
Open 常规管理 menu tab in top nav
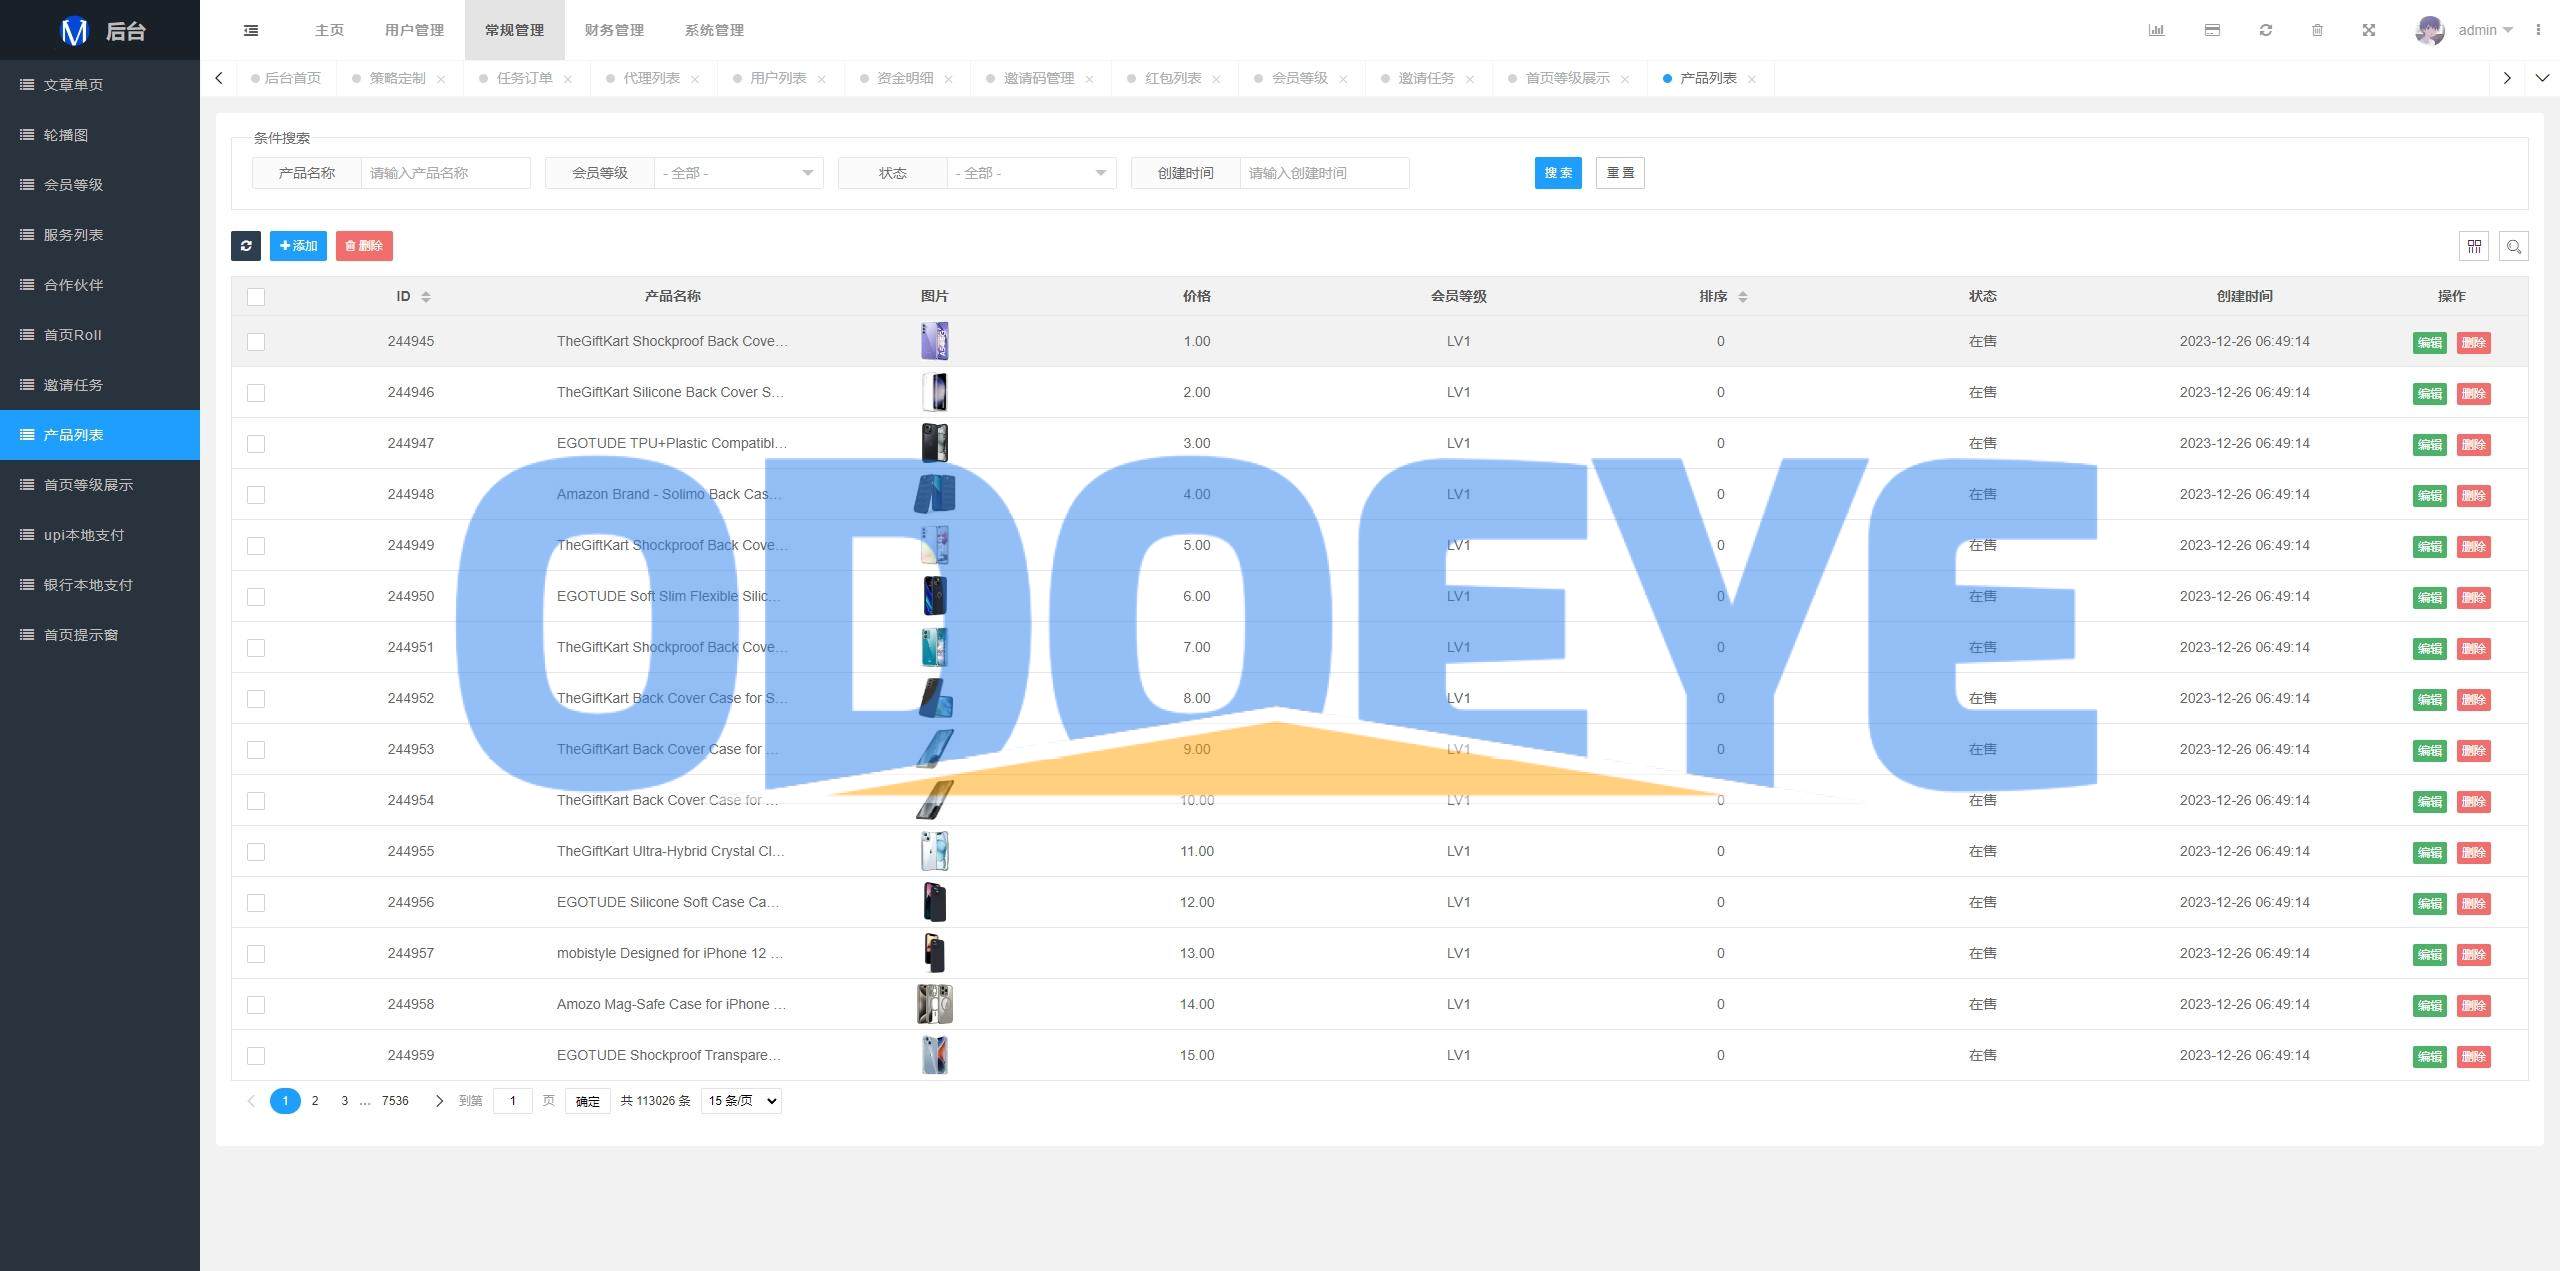tap(514, 29)
